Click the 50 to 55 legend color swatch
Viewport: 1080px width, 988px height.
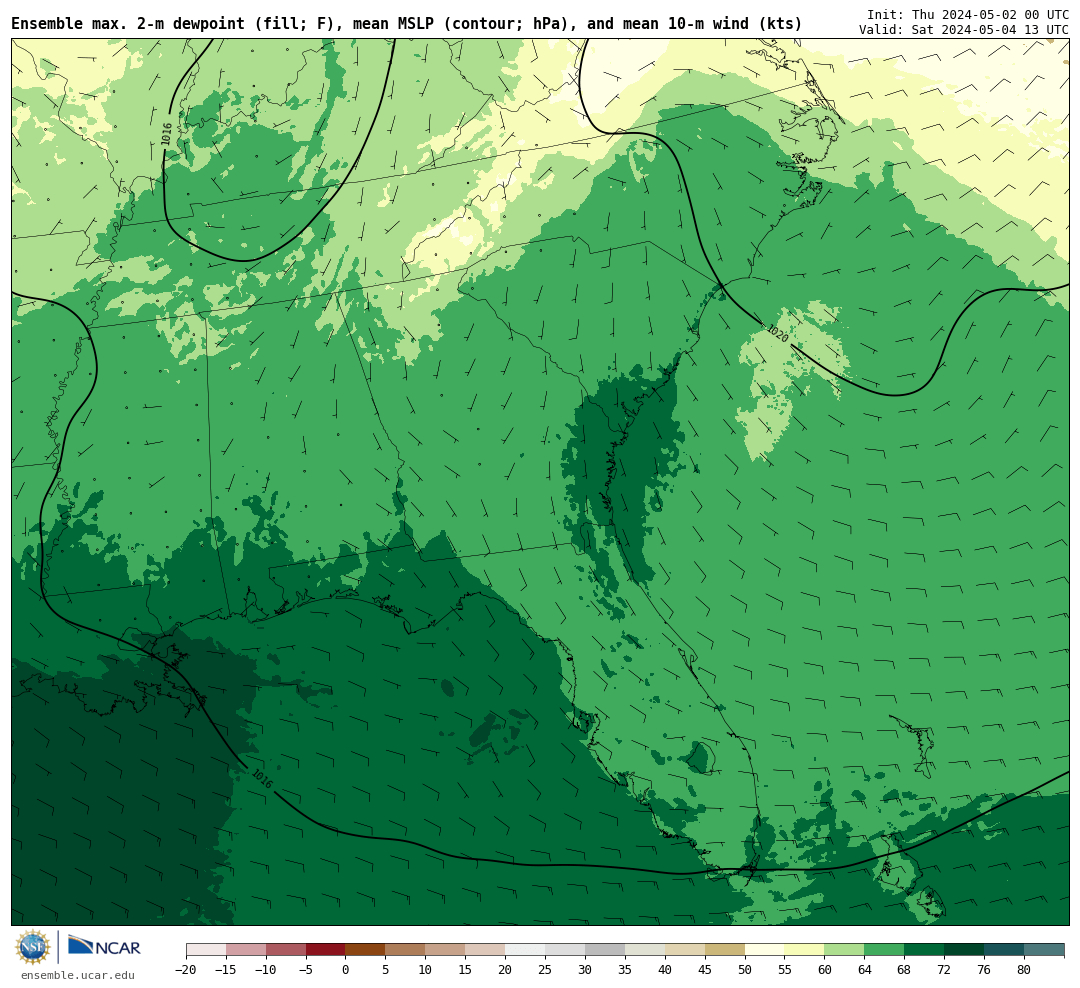765,950
